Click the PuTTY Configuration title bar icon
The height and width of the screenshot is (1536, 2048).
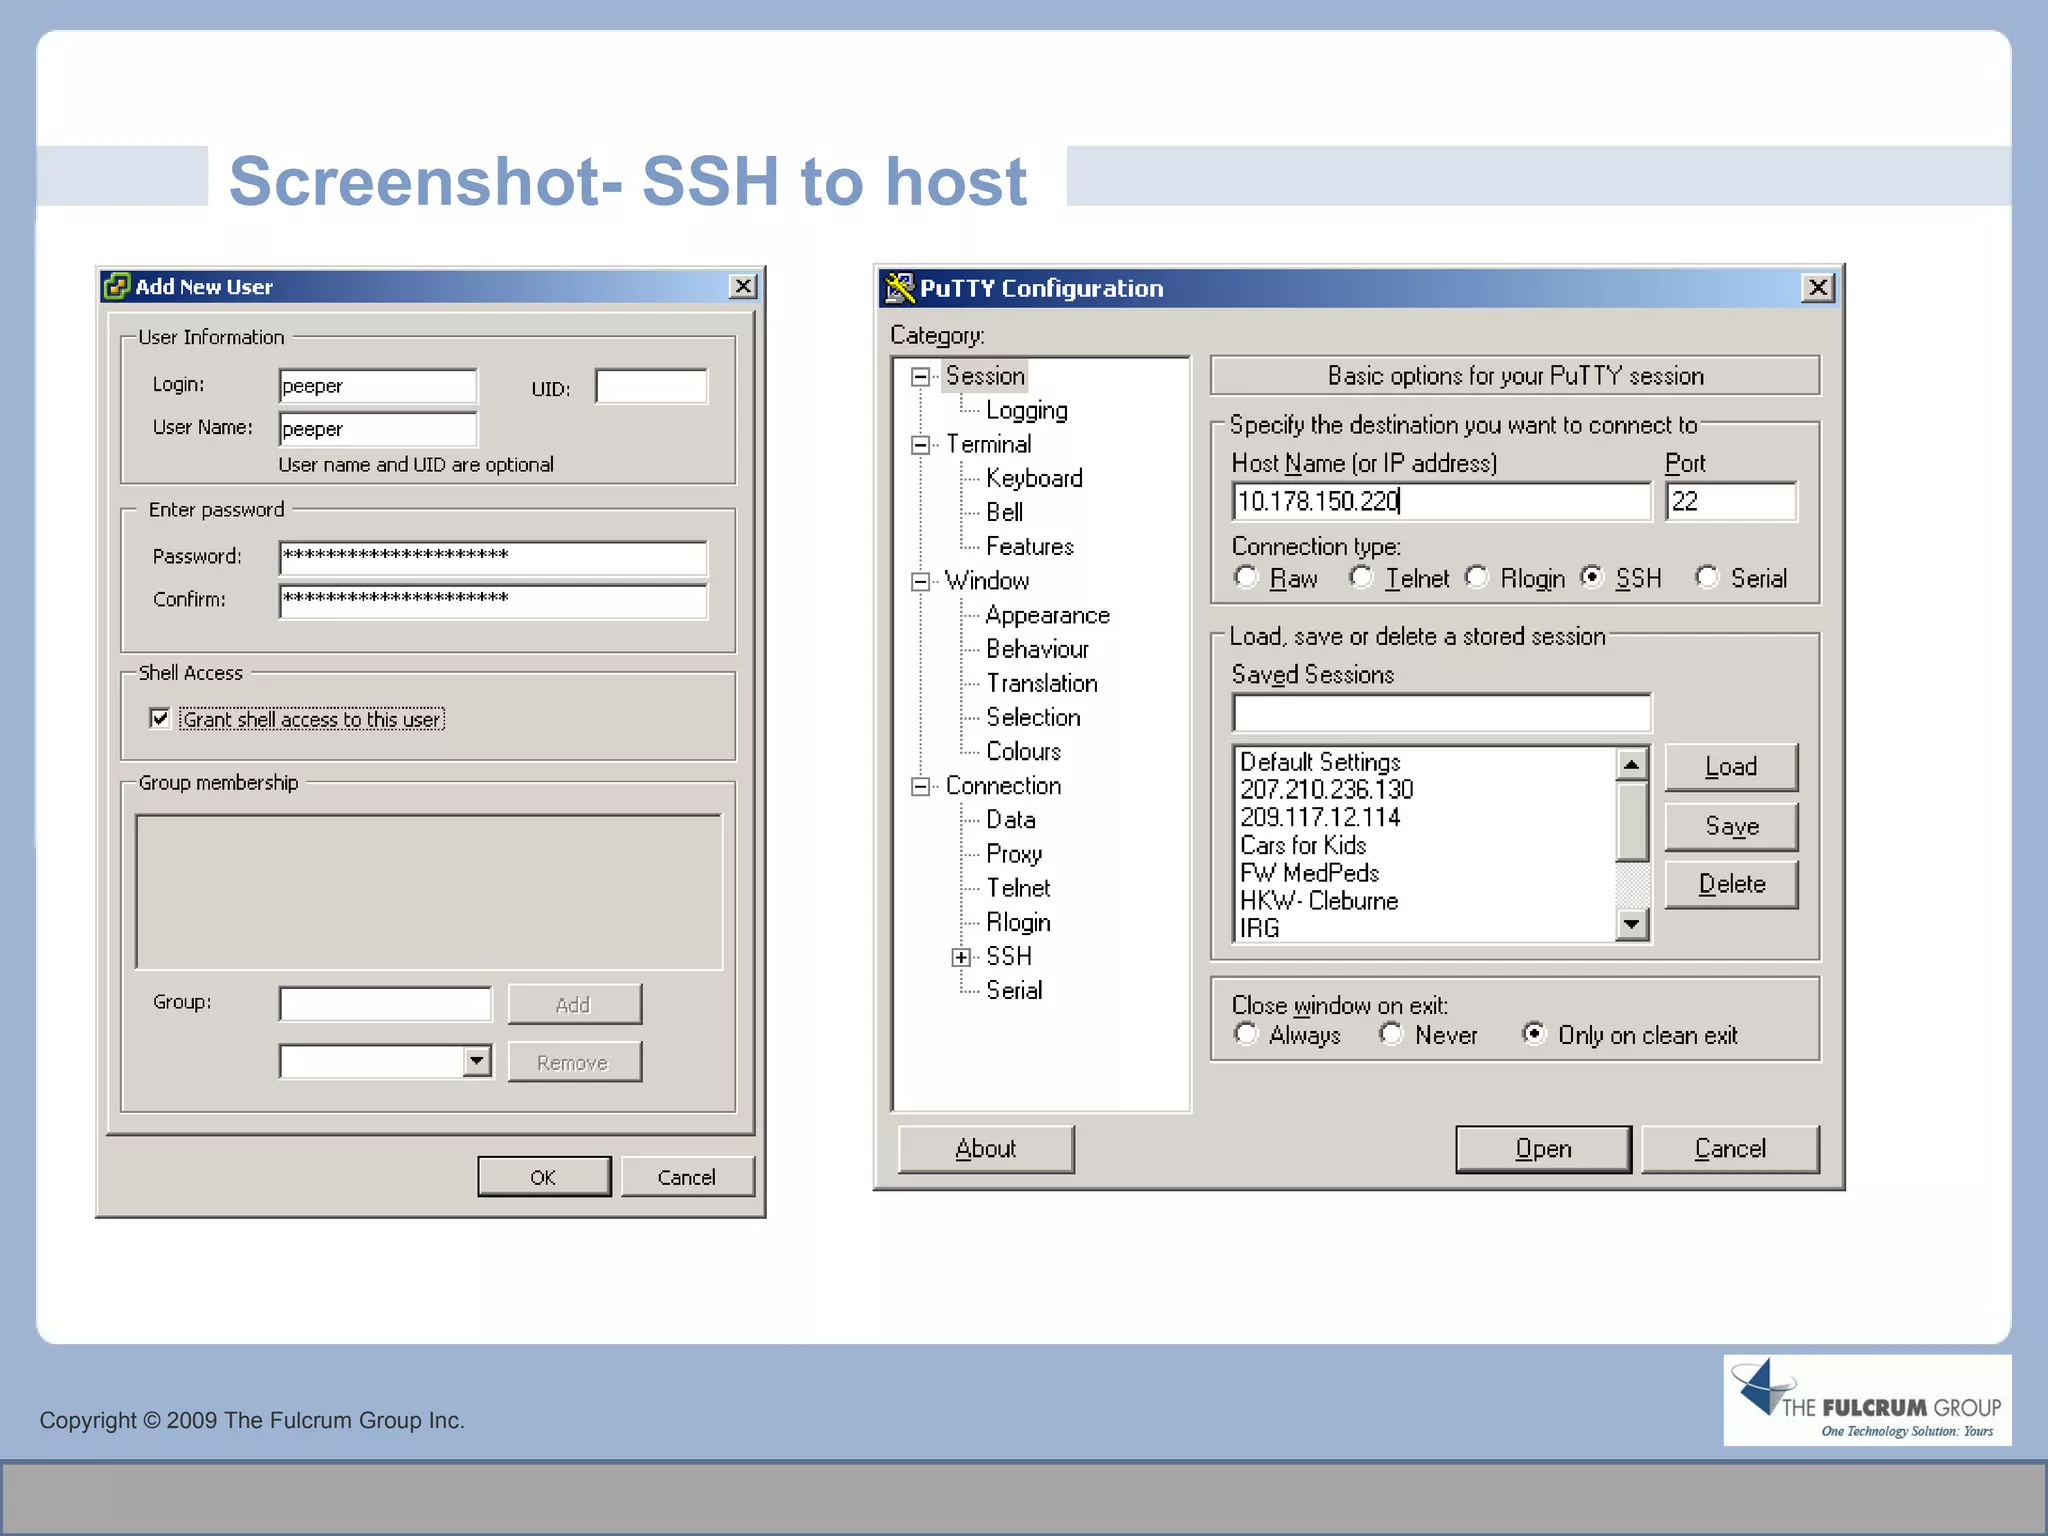pyautogui.click(x=900, y=288)
